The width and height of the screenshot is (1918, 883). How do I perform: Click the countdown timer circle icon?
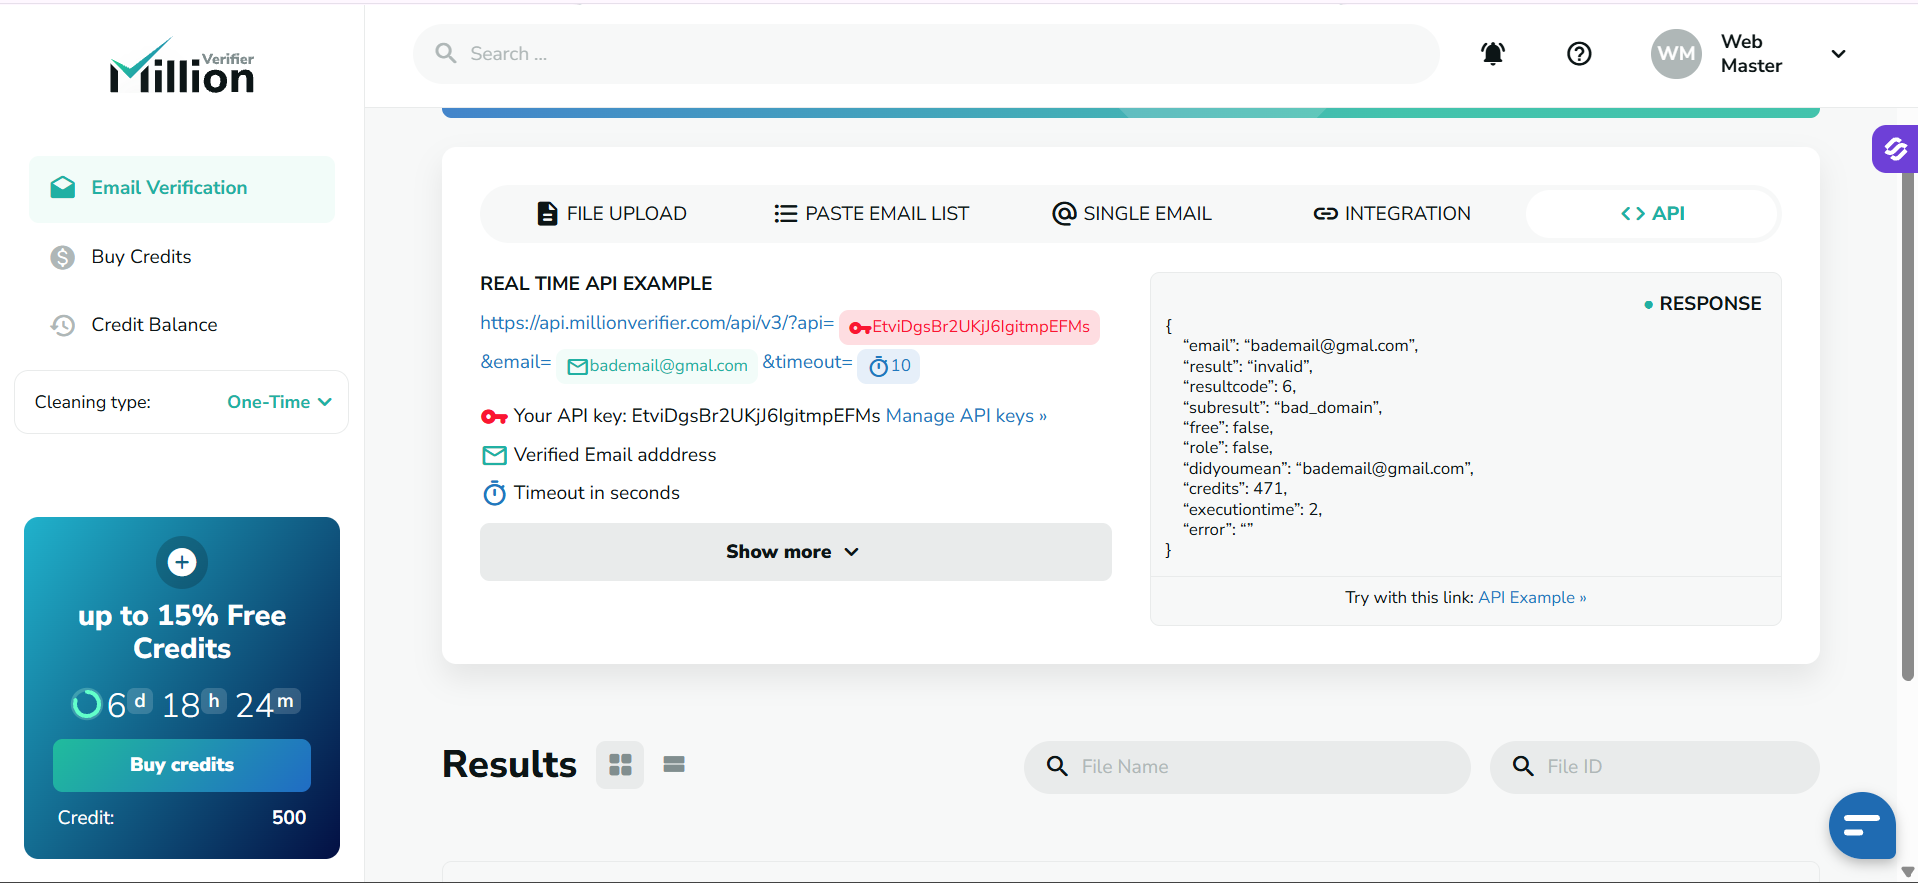(86, 704)
